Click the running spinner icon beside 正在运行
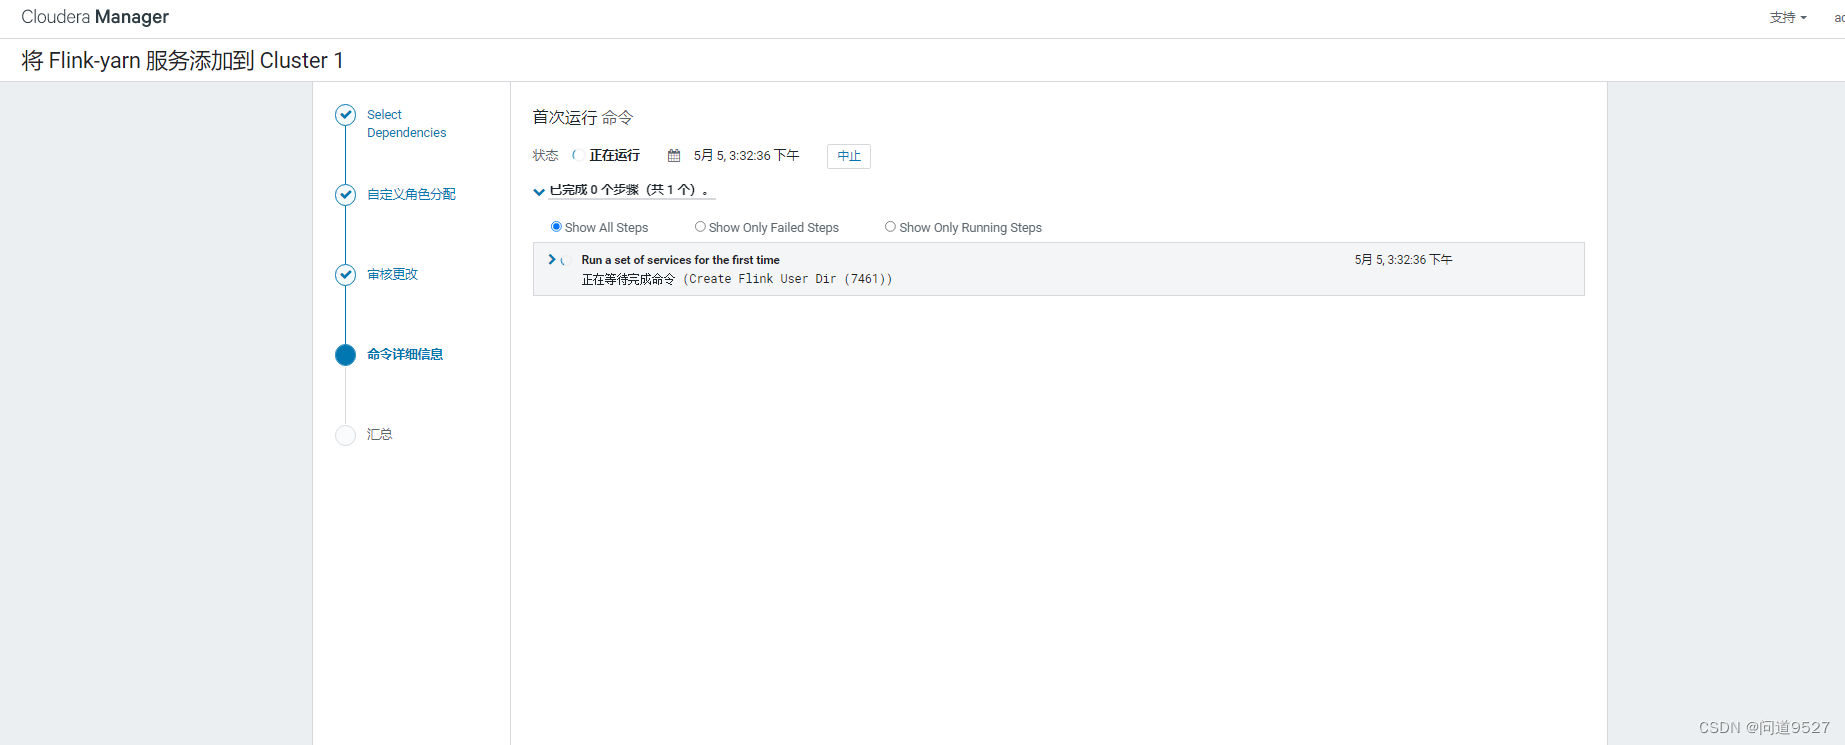 pyautogui.click(x=577, y=155)
